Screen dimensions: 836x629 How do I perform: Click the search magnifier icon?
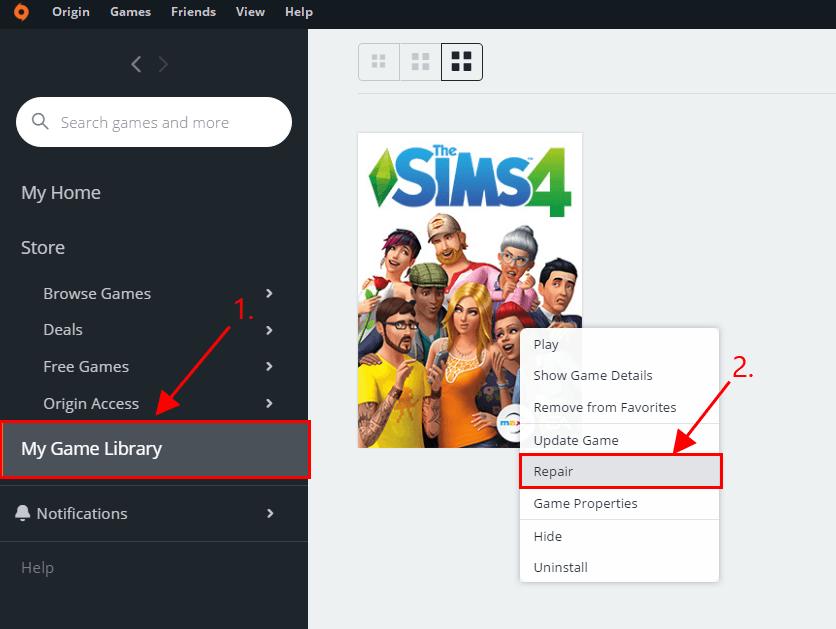point(40,122)
